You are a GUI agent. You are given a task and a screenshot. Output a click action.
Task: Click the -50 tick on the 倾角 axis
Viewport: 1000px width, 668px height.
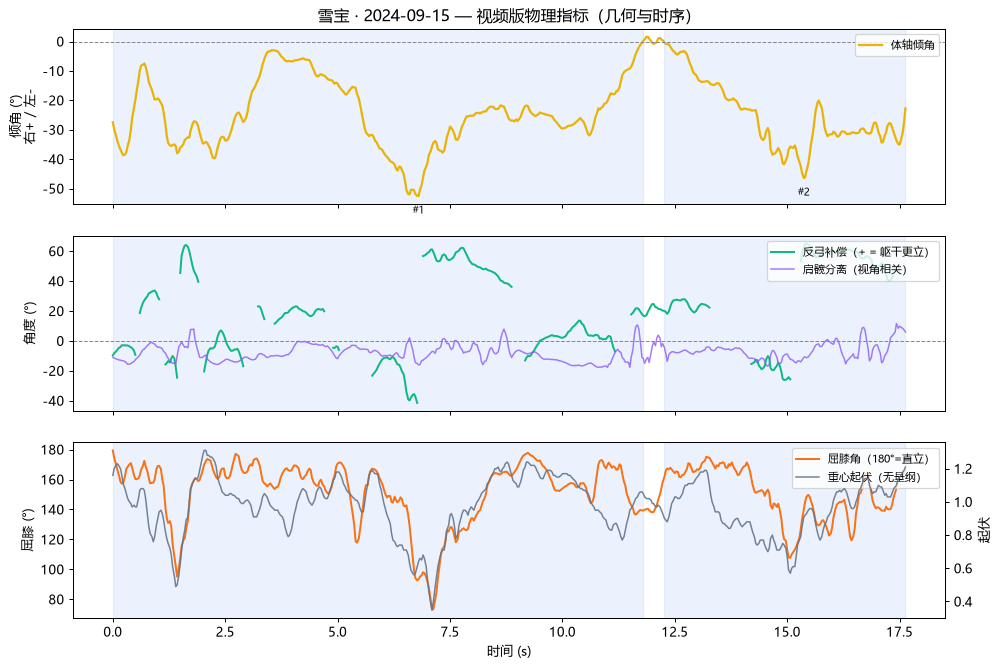point(54,189)
